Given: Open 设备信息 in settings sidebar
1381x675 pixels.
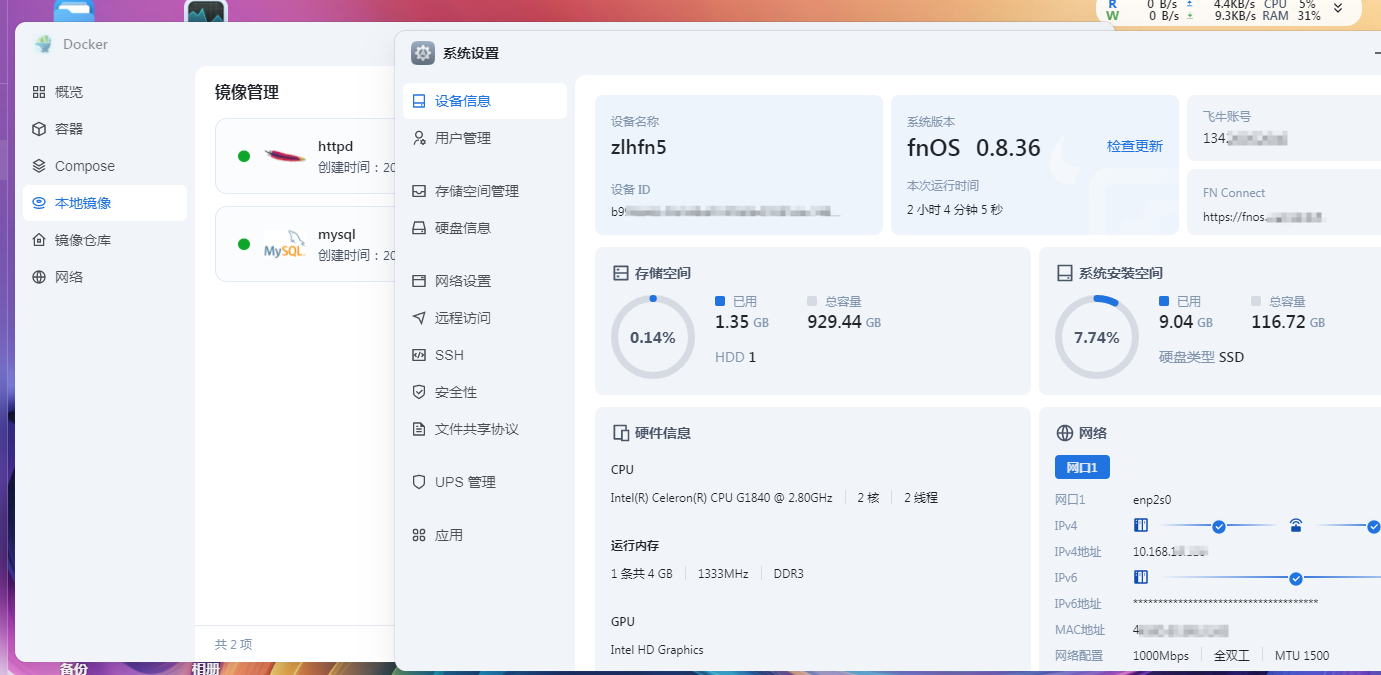Looking at the screenshot, I should (x=485, y=101).
